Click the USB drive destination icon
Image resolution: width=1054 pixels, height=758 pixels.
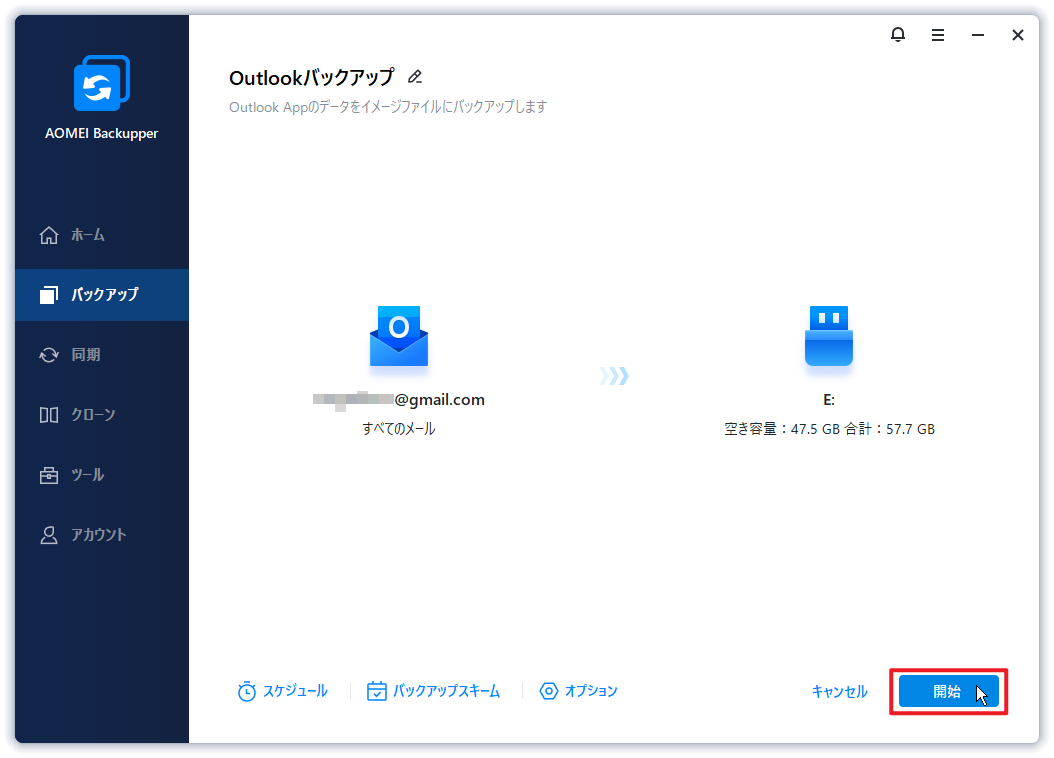(829, 336)
